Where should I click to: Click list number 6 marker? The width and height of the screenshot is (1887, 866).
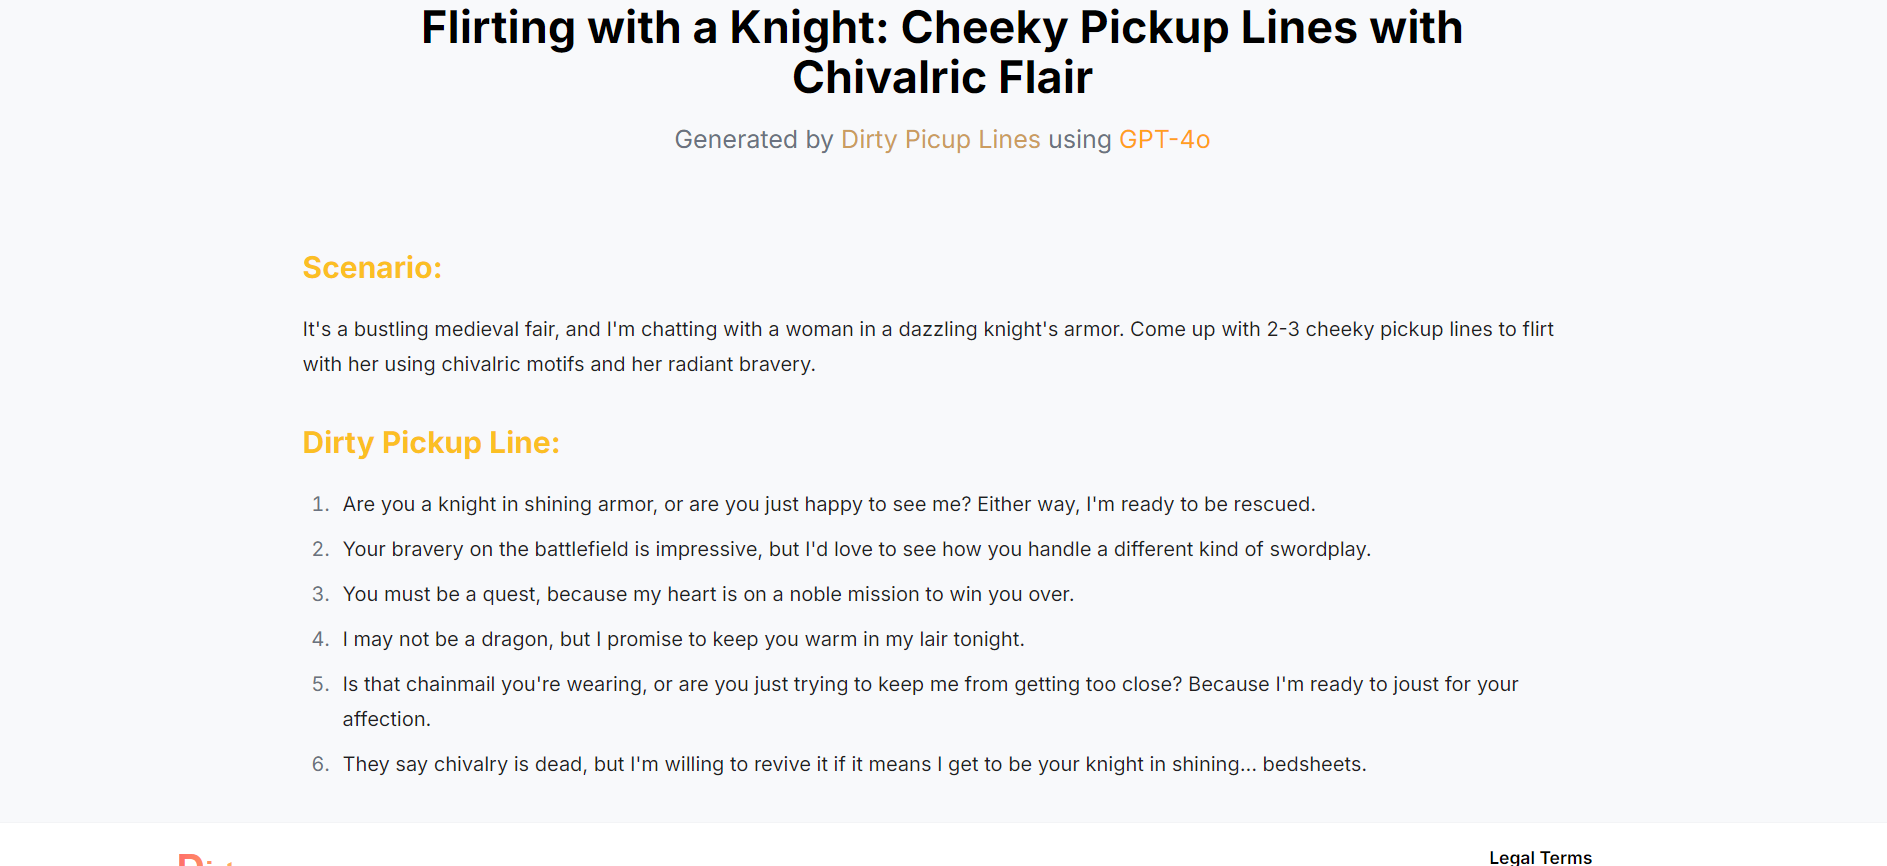(x=320, y=764)
